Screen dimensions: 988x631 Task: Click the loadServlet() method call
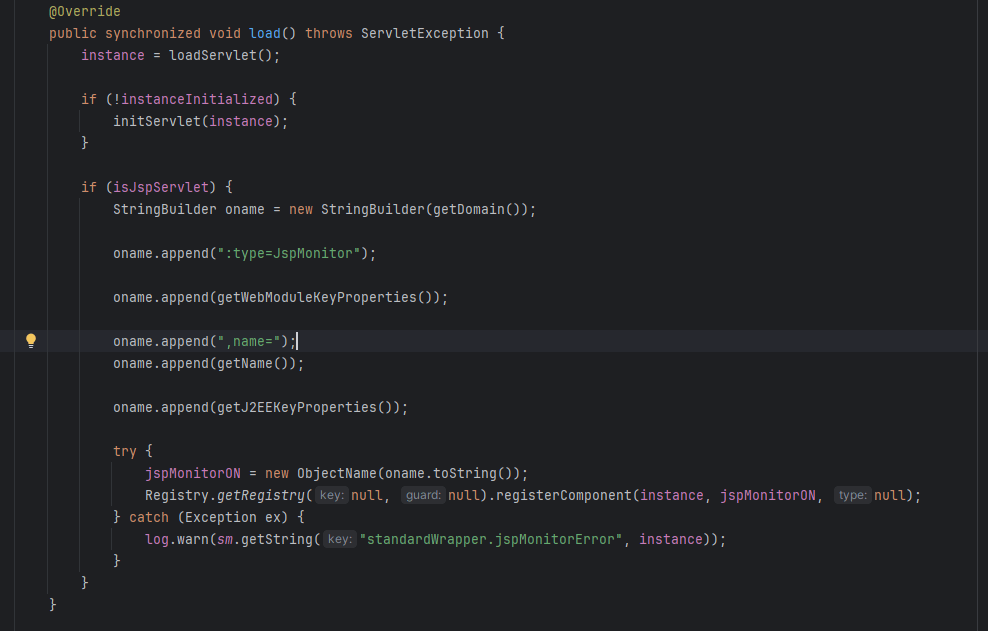click(x=220, y=55)
